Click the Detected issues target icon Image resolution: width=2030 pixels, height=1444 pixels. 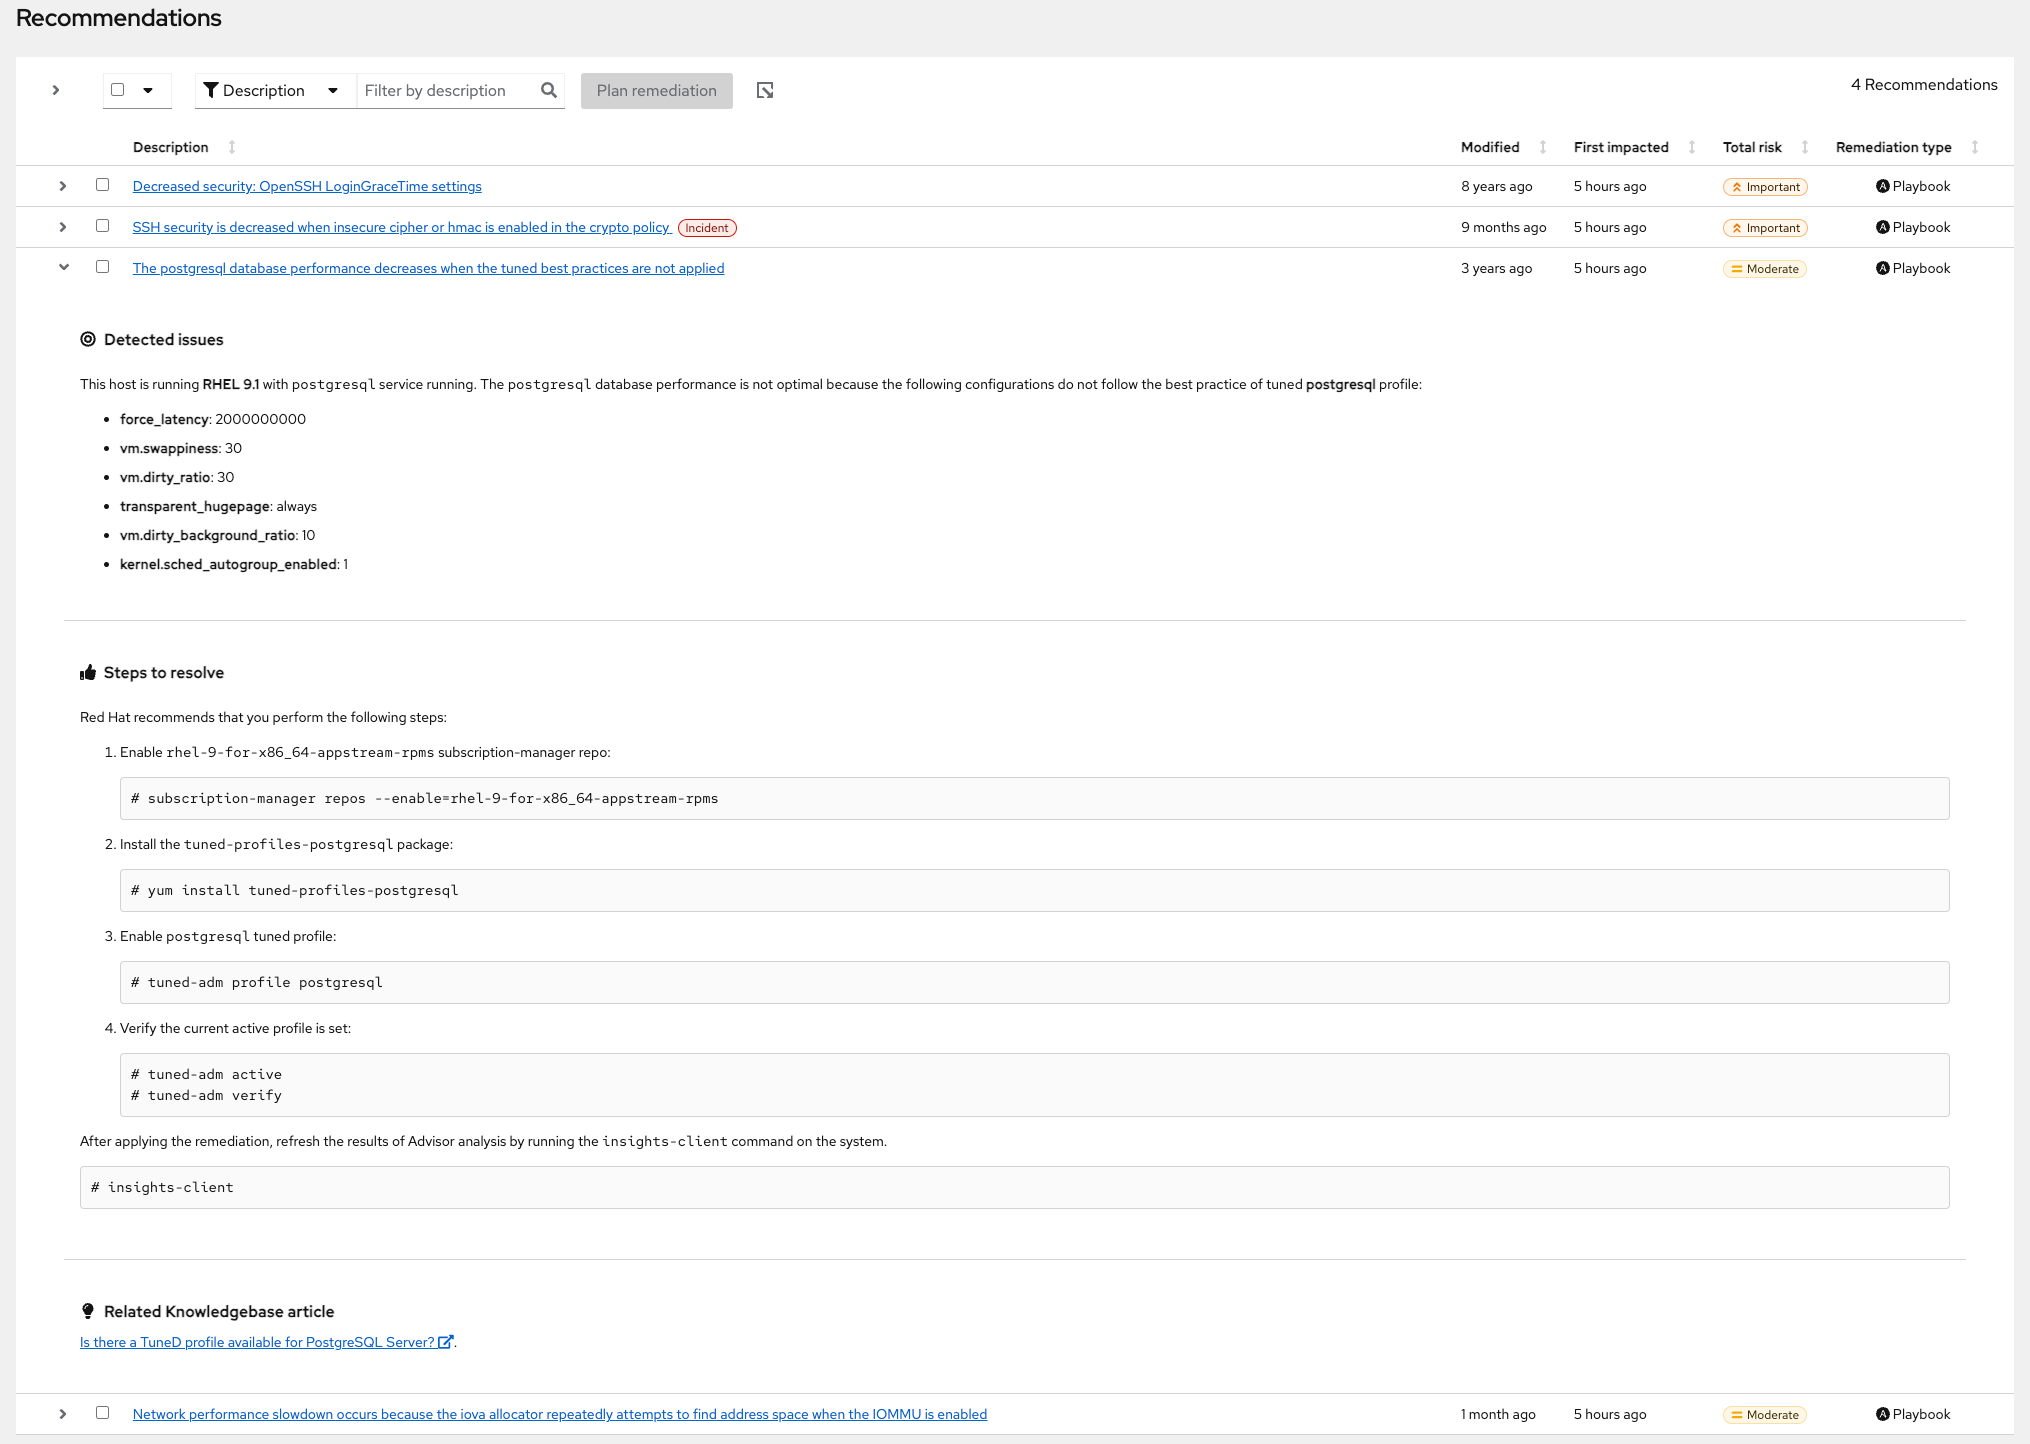point(88,339)
